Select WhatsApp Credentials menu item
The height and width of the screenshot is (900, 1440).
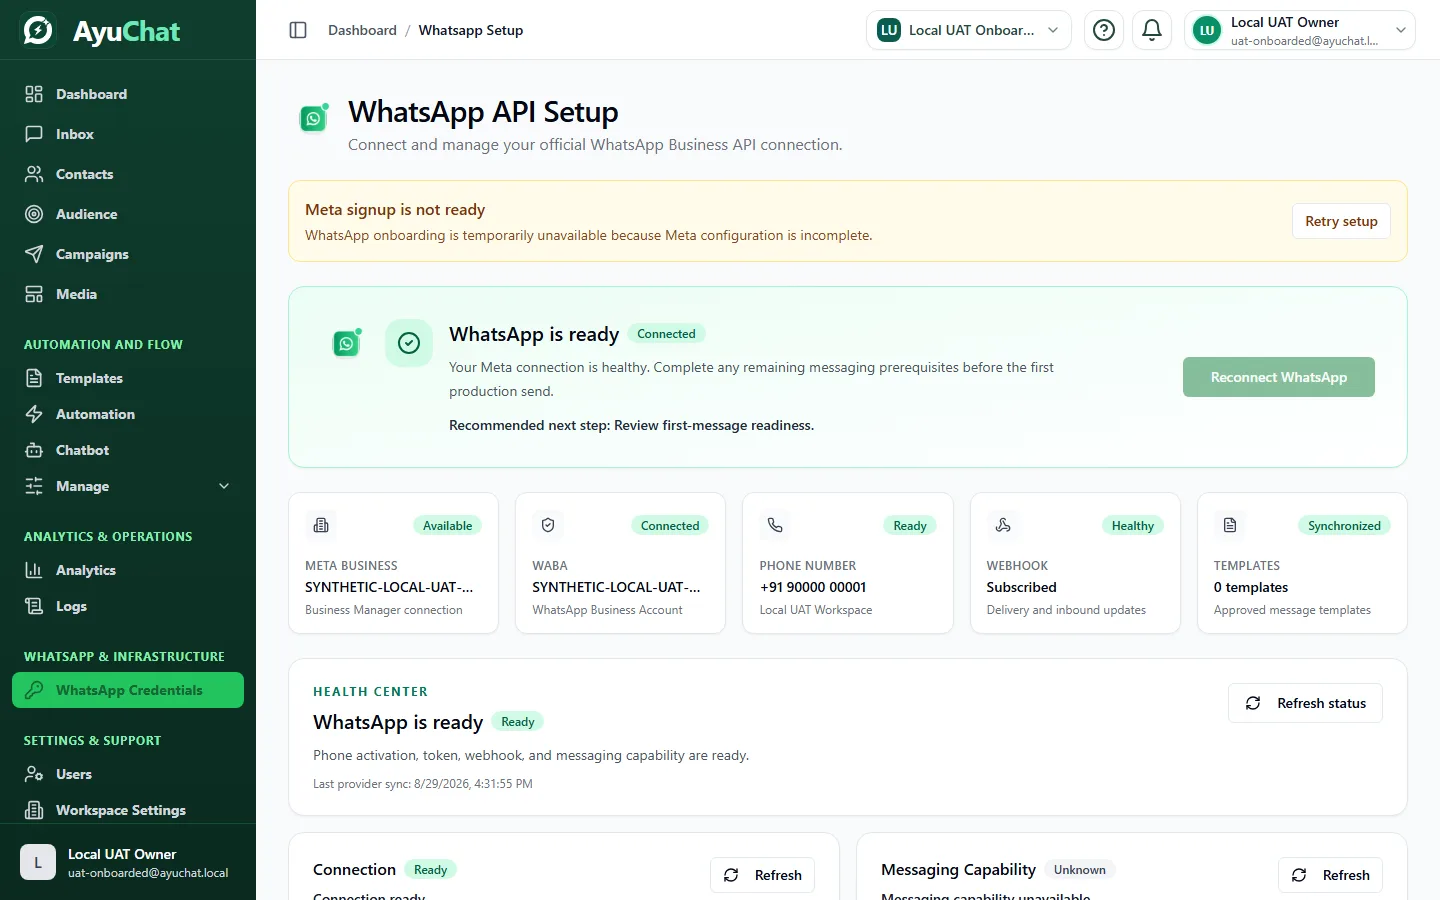click(x=128, y=690)
